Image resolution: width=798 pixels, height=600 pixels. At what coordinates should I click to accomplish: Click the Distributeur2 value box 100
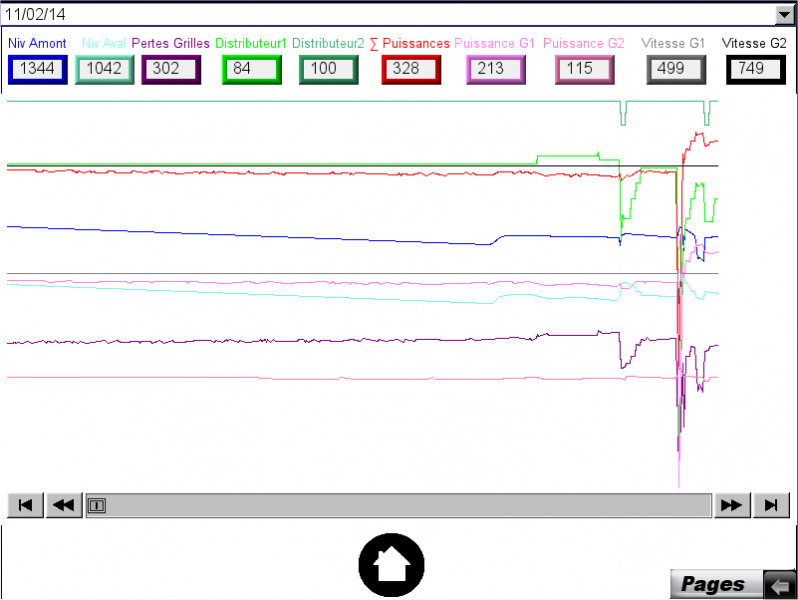328,69
